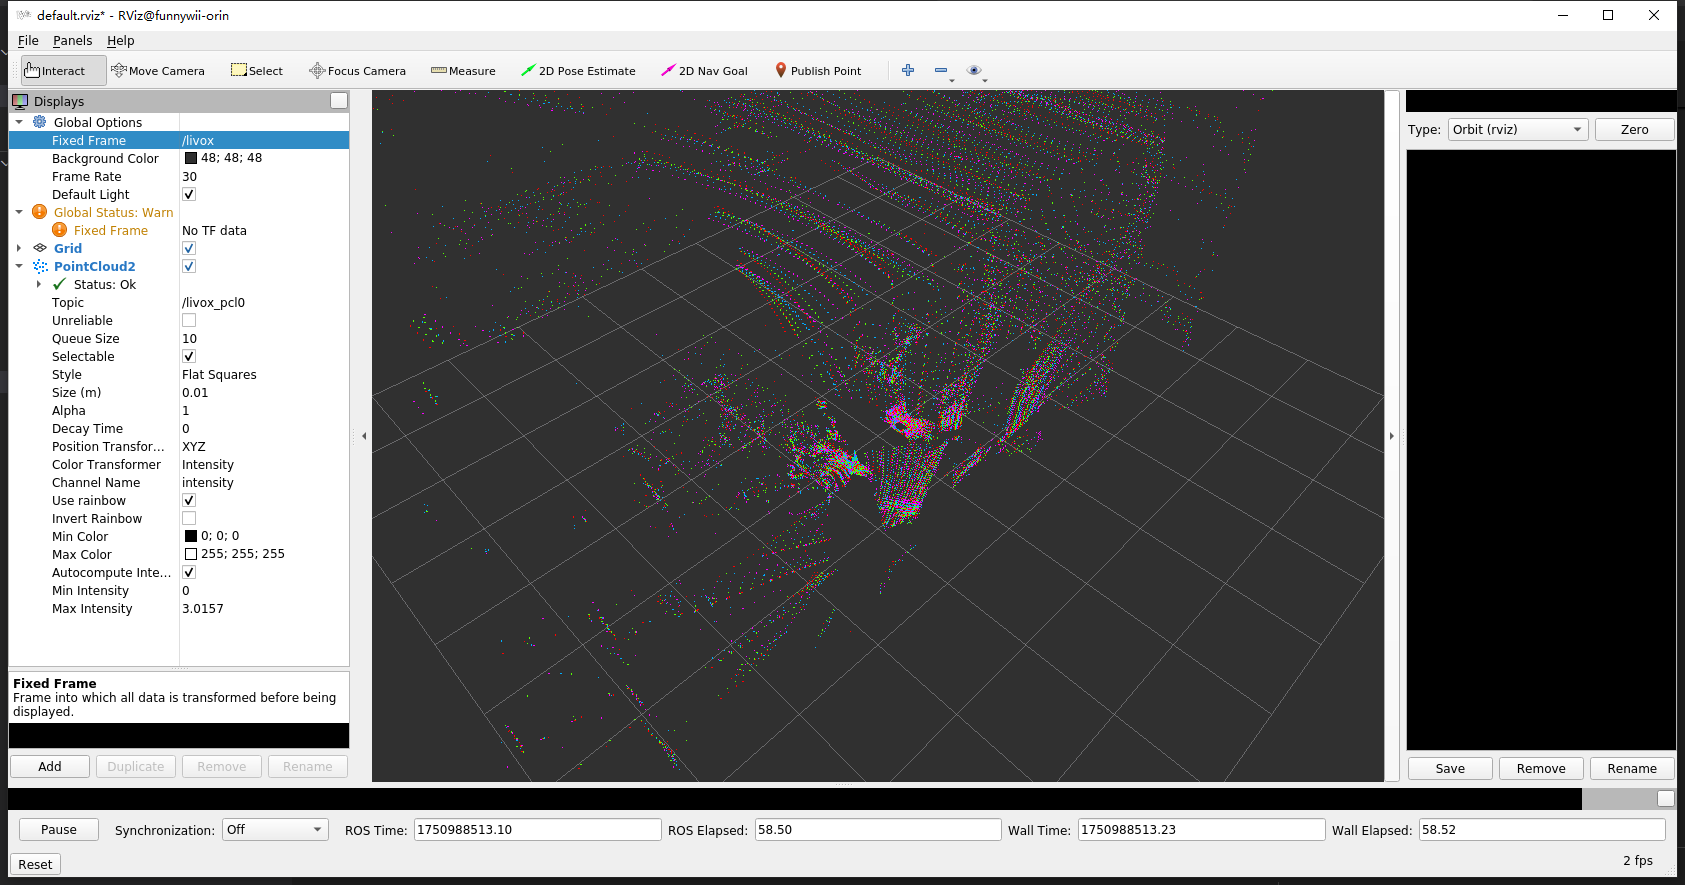Toggle the Autocompute Intensity checkbox

[189, 572]
